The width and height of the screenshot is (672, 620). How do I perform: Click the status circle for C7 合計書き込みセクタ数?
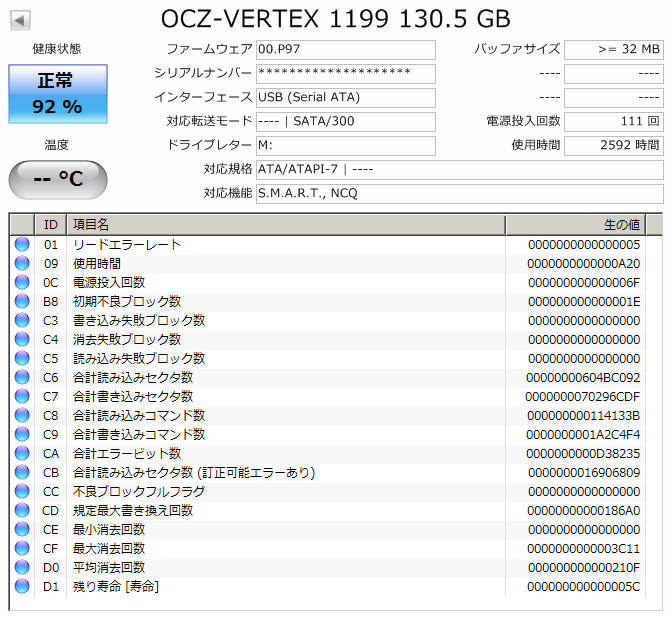(22, 396)
